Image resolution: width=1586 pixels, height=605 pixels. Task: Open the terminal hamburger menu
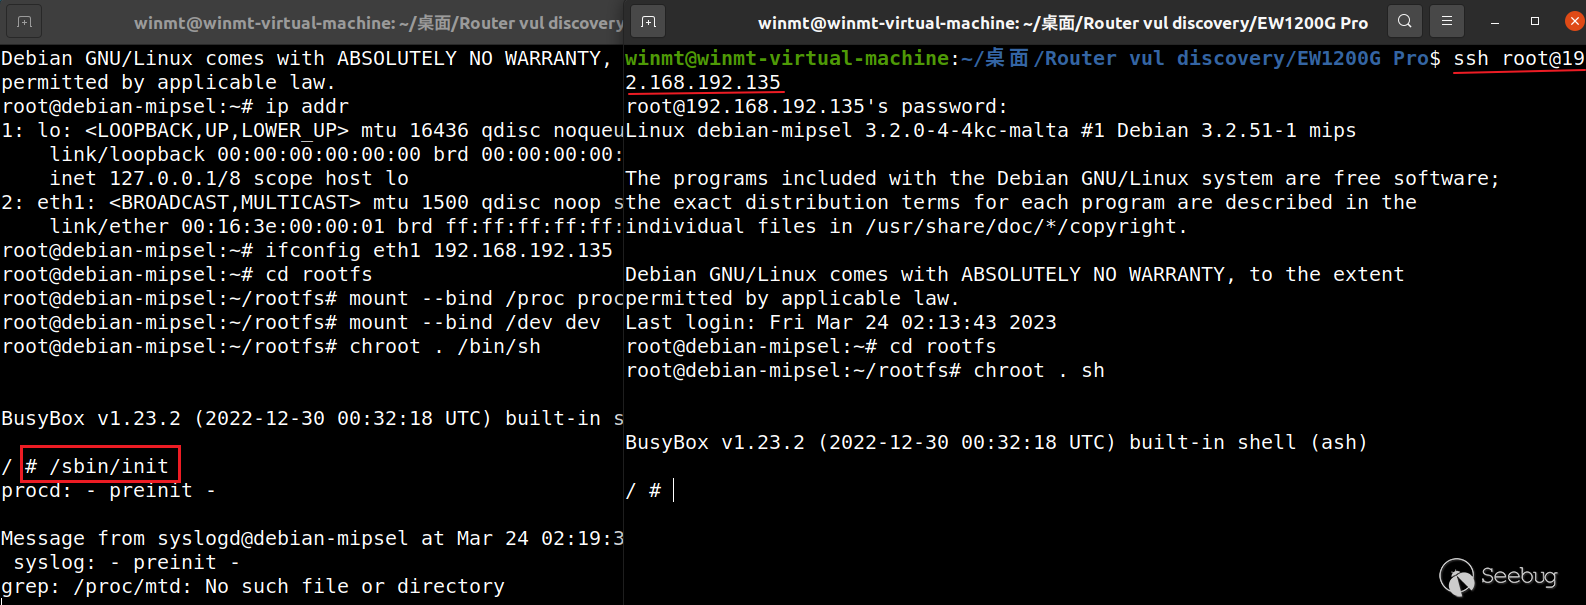[x=1446, y=21]
